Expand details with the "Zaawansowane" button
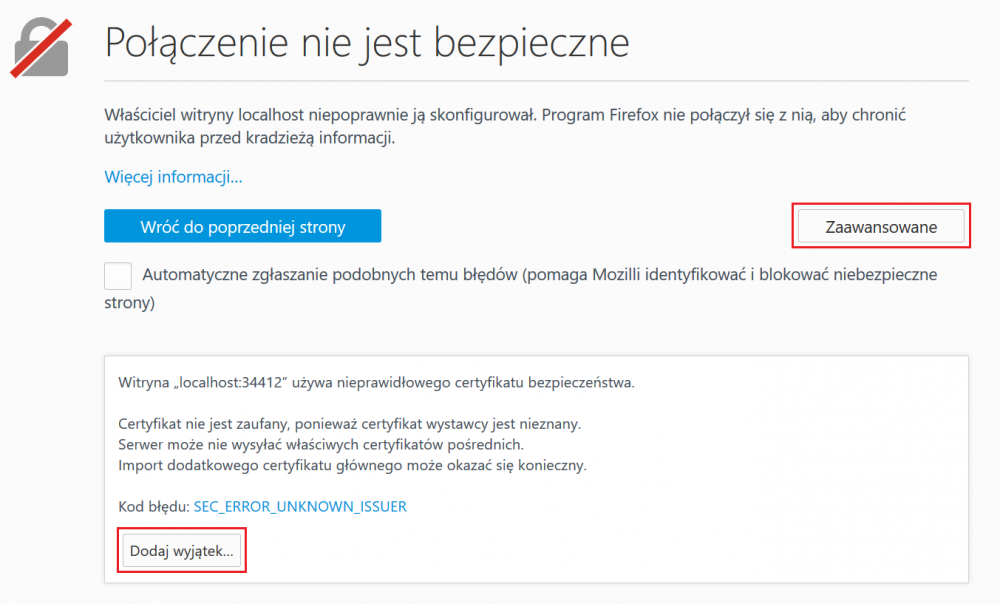The image size is (1000, 604). coord(881,226)
